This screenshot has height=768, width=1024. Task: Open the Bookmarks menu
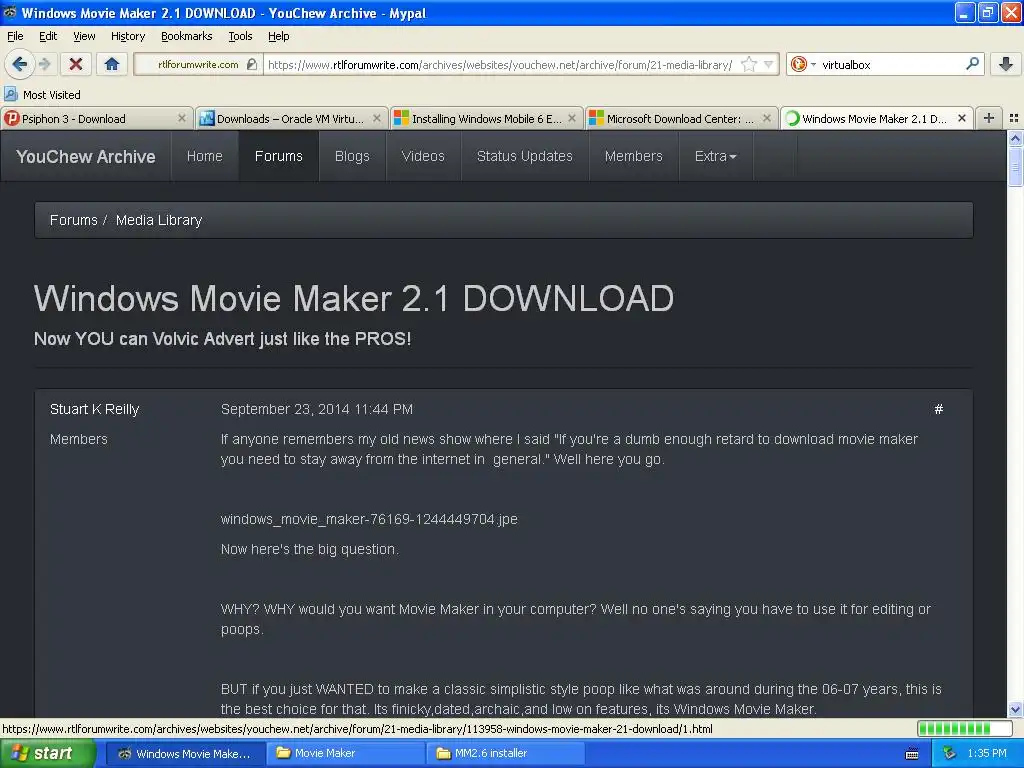(x=187, y=36)
